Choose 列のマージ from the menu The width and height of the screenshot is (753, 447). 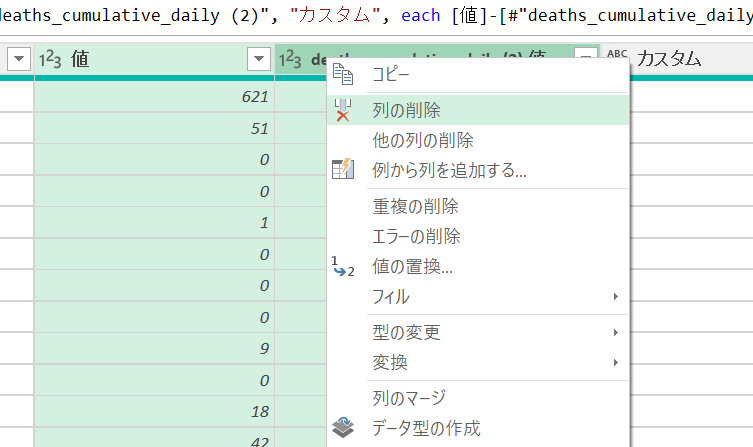tap(408, 398)
